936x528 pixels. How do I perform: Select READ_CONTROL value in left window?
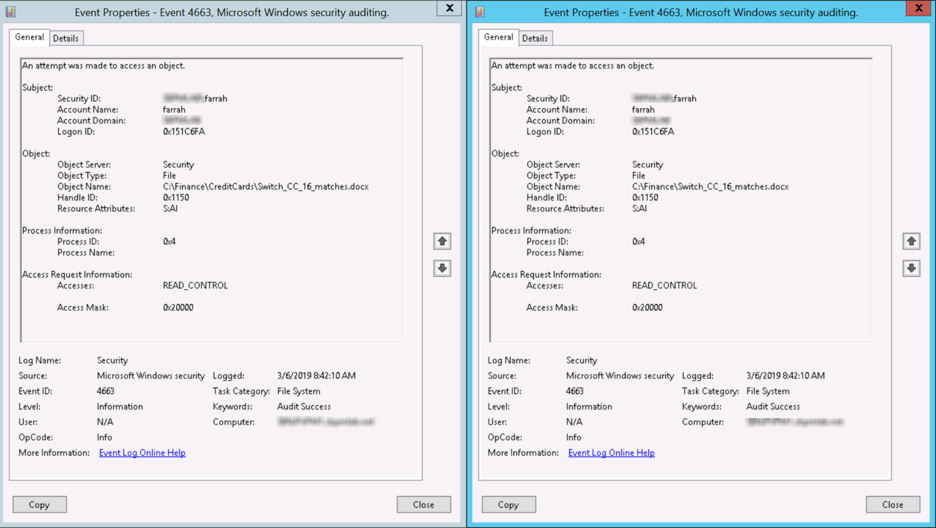(195, 286)
